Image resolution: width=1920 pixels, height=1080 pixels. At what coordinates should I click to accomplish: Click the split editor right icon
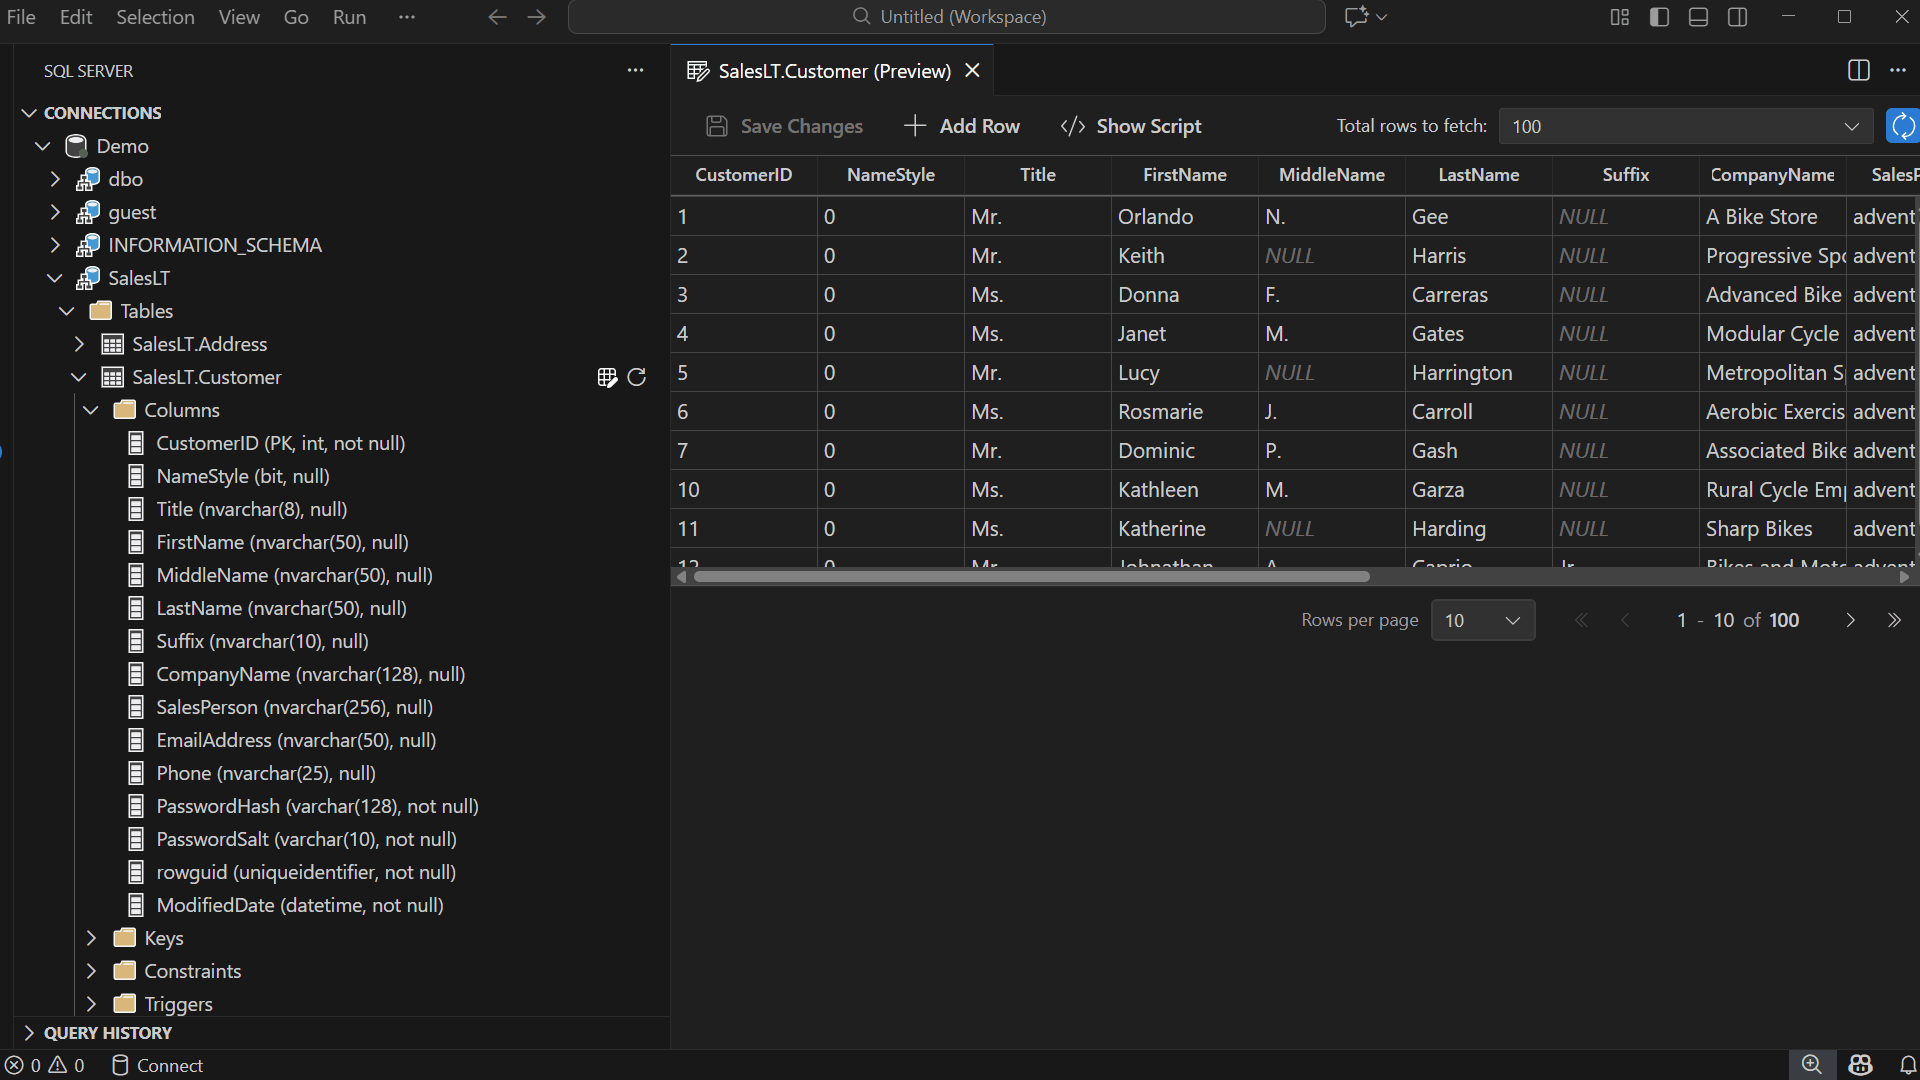coord(1859,70)
